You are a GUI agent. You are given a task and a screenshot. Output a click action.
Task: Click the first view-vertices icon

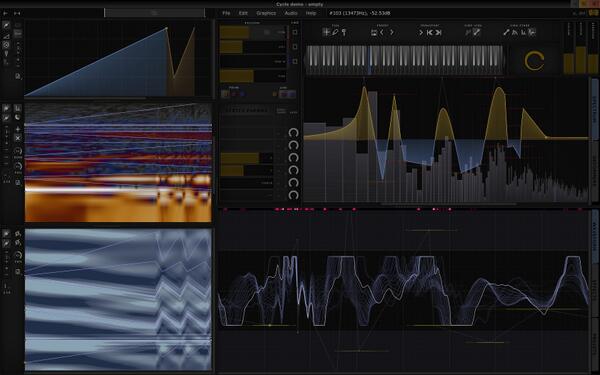coord(468,33)
